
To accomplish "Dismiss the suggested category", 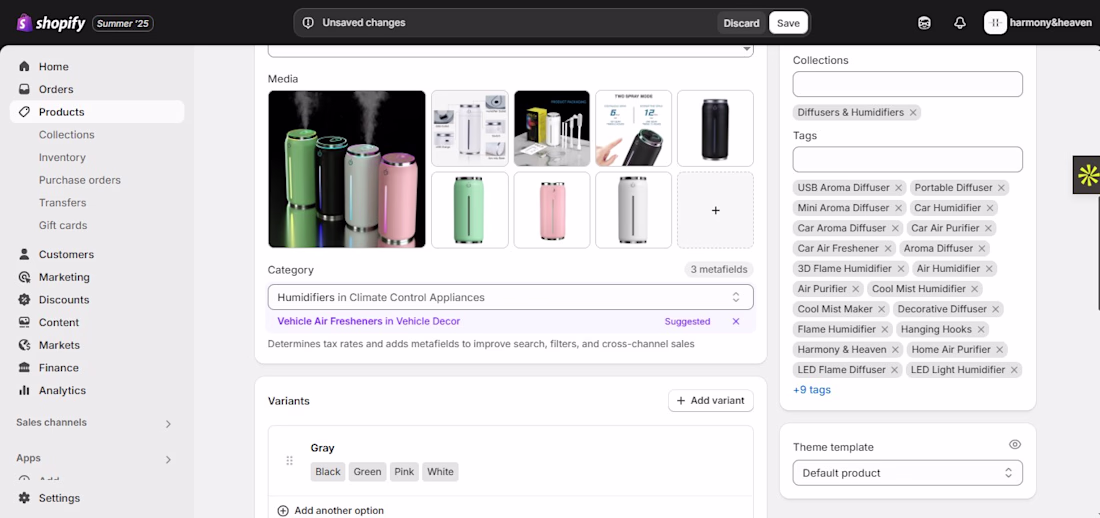I will [736, 321].
